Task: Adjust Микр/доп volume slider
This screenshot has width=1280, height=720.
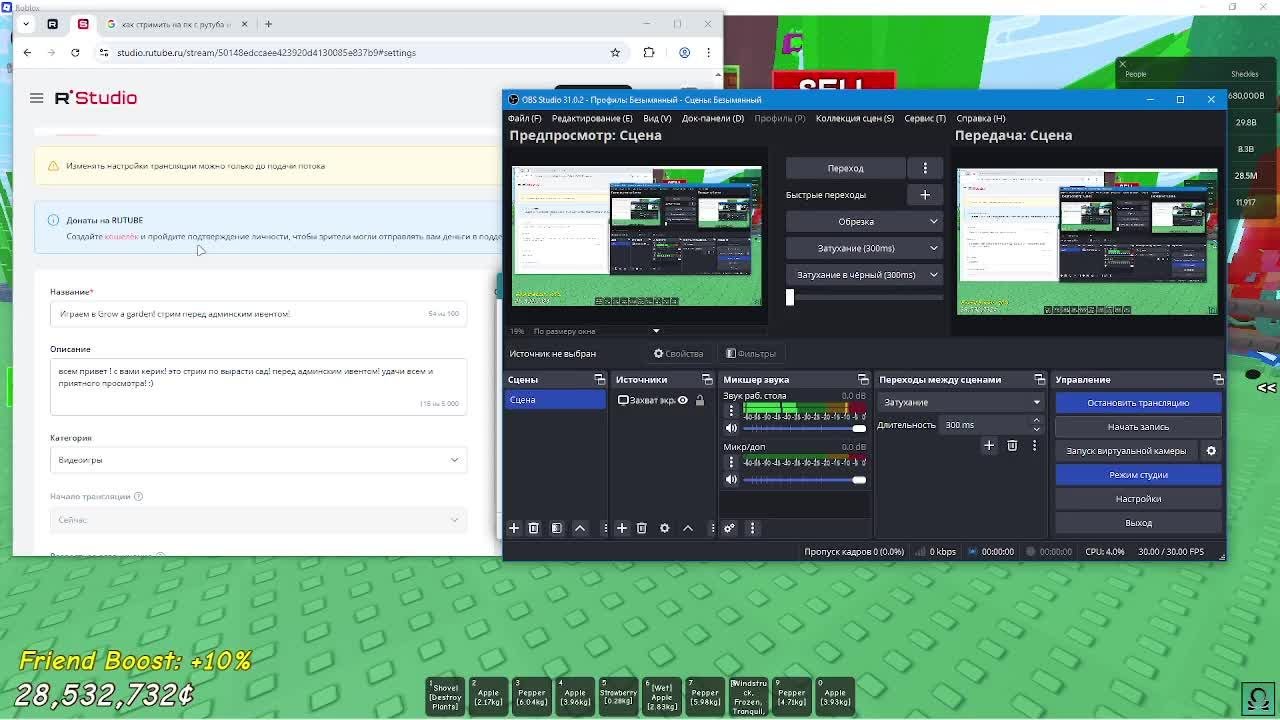Action: 804,480
